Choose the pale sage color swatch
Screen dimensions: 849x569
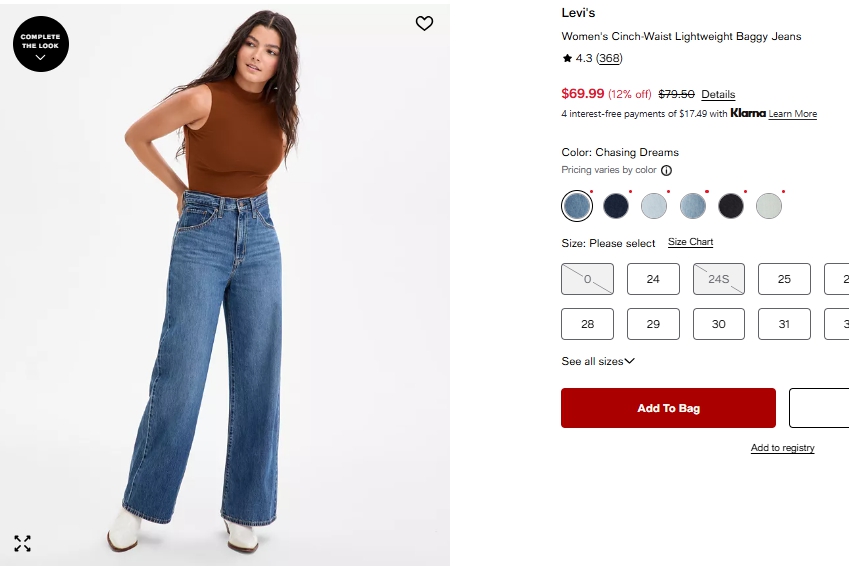[769, 206]
